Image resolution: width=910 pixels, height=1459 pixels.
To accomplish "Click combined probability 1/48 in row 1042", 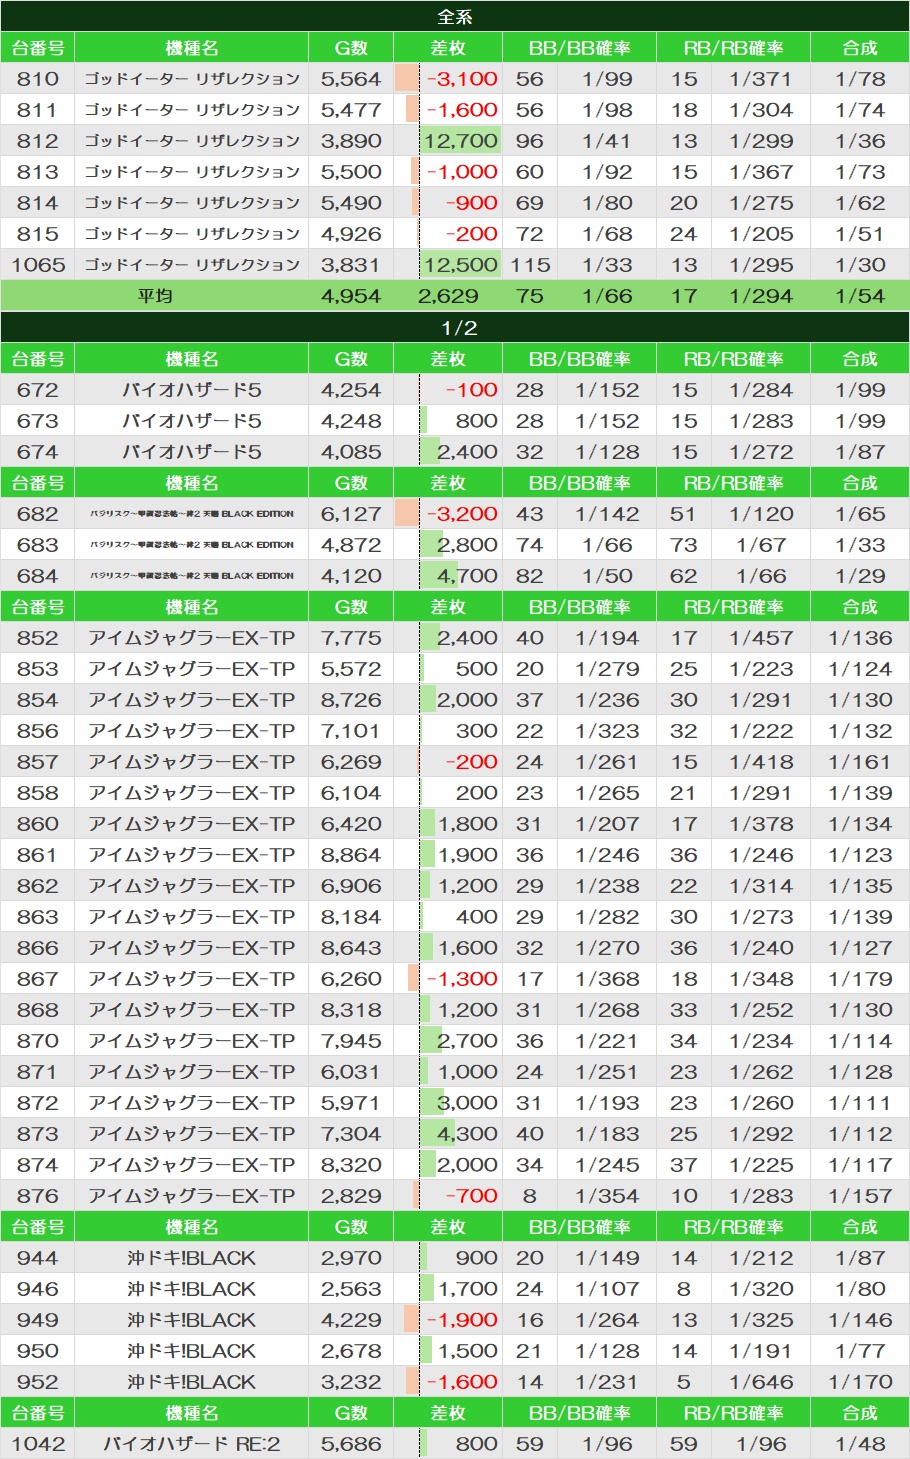I will point(860,1444).
